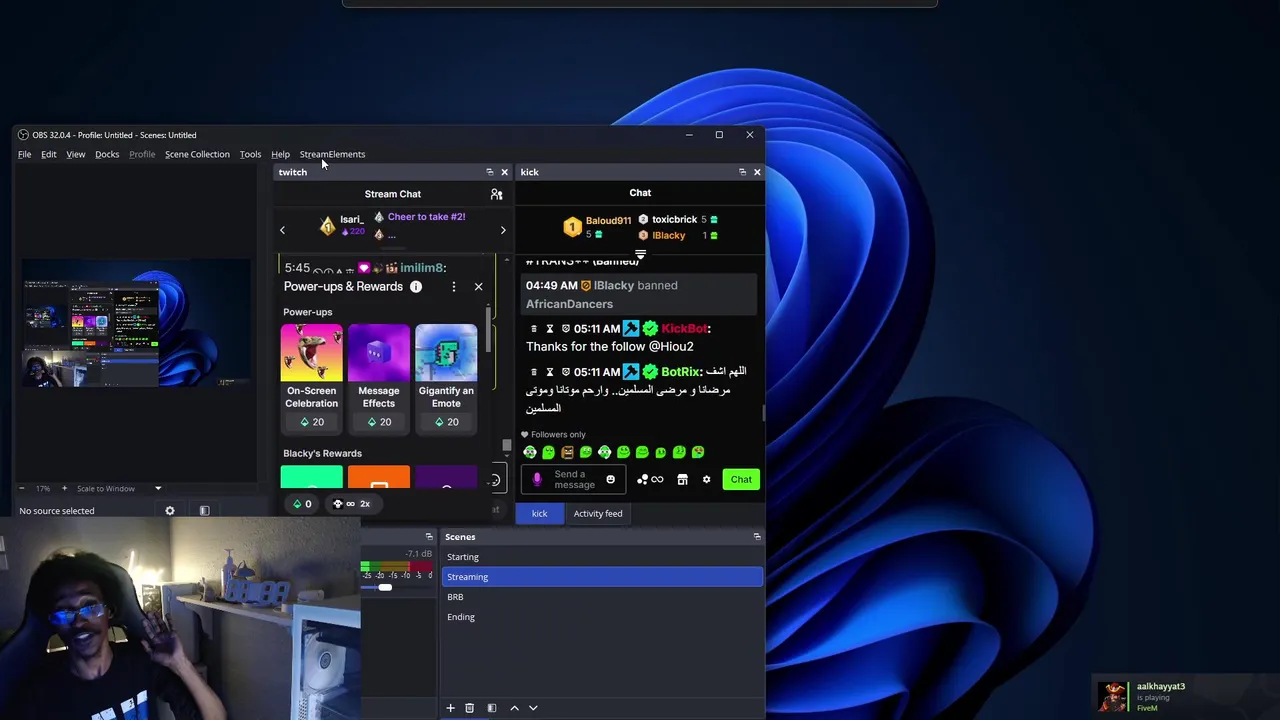This screenshot has height=720, width=1280.
Task: Select the Ending scene
Action: [x=602, y=617]
